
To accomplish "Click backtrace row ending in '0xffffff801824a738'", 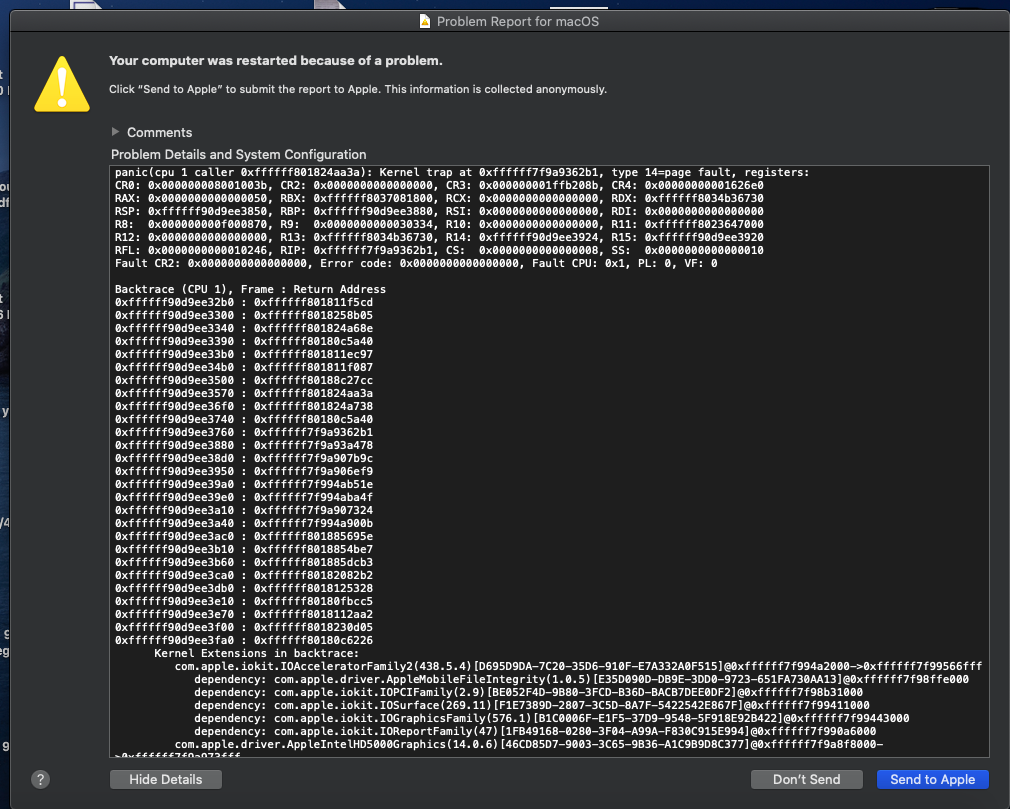I will tap(244, 406).
